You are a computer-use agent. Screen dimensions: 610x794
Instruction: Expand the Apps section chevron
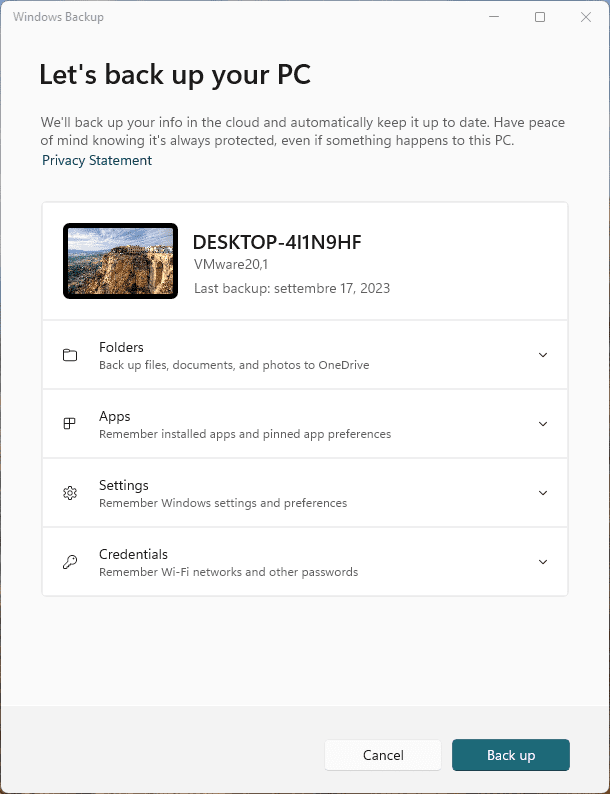pos(543,424)
